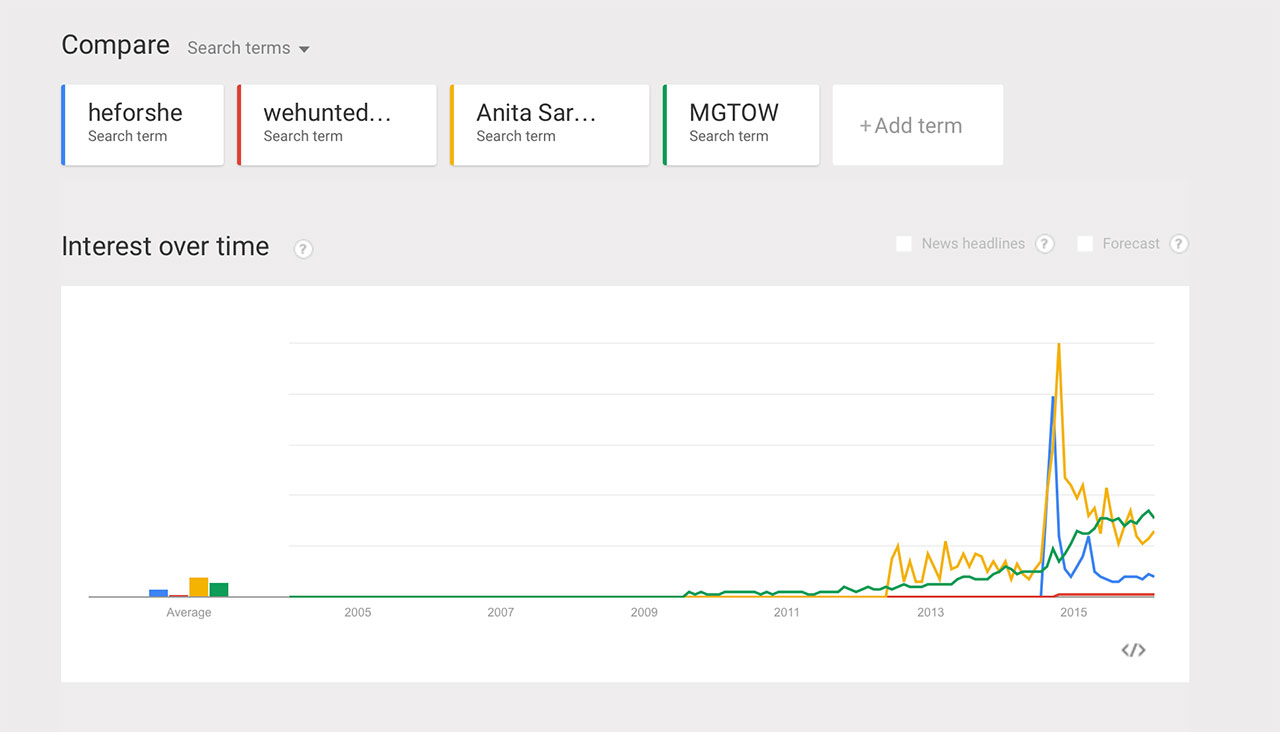Screen dimensions: 1280x732
Task: Click the blue heforshe average bar
Action: point(158,593)
